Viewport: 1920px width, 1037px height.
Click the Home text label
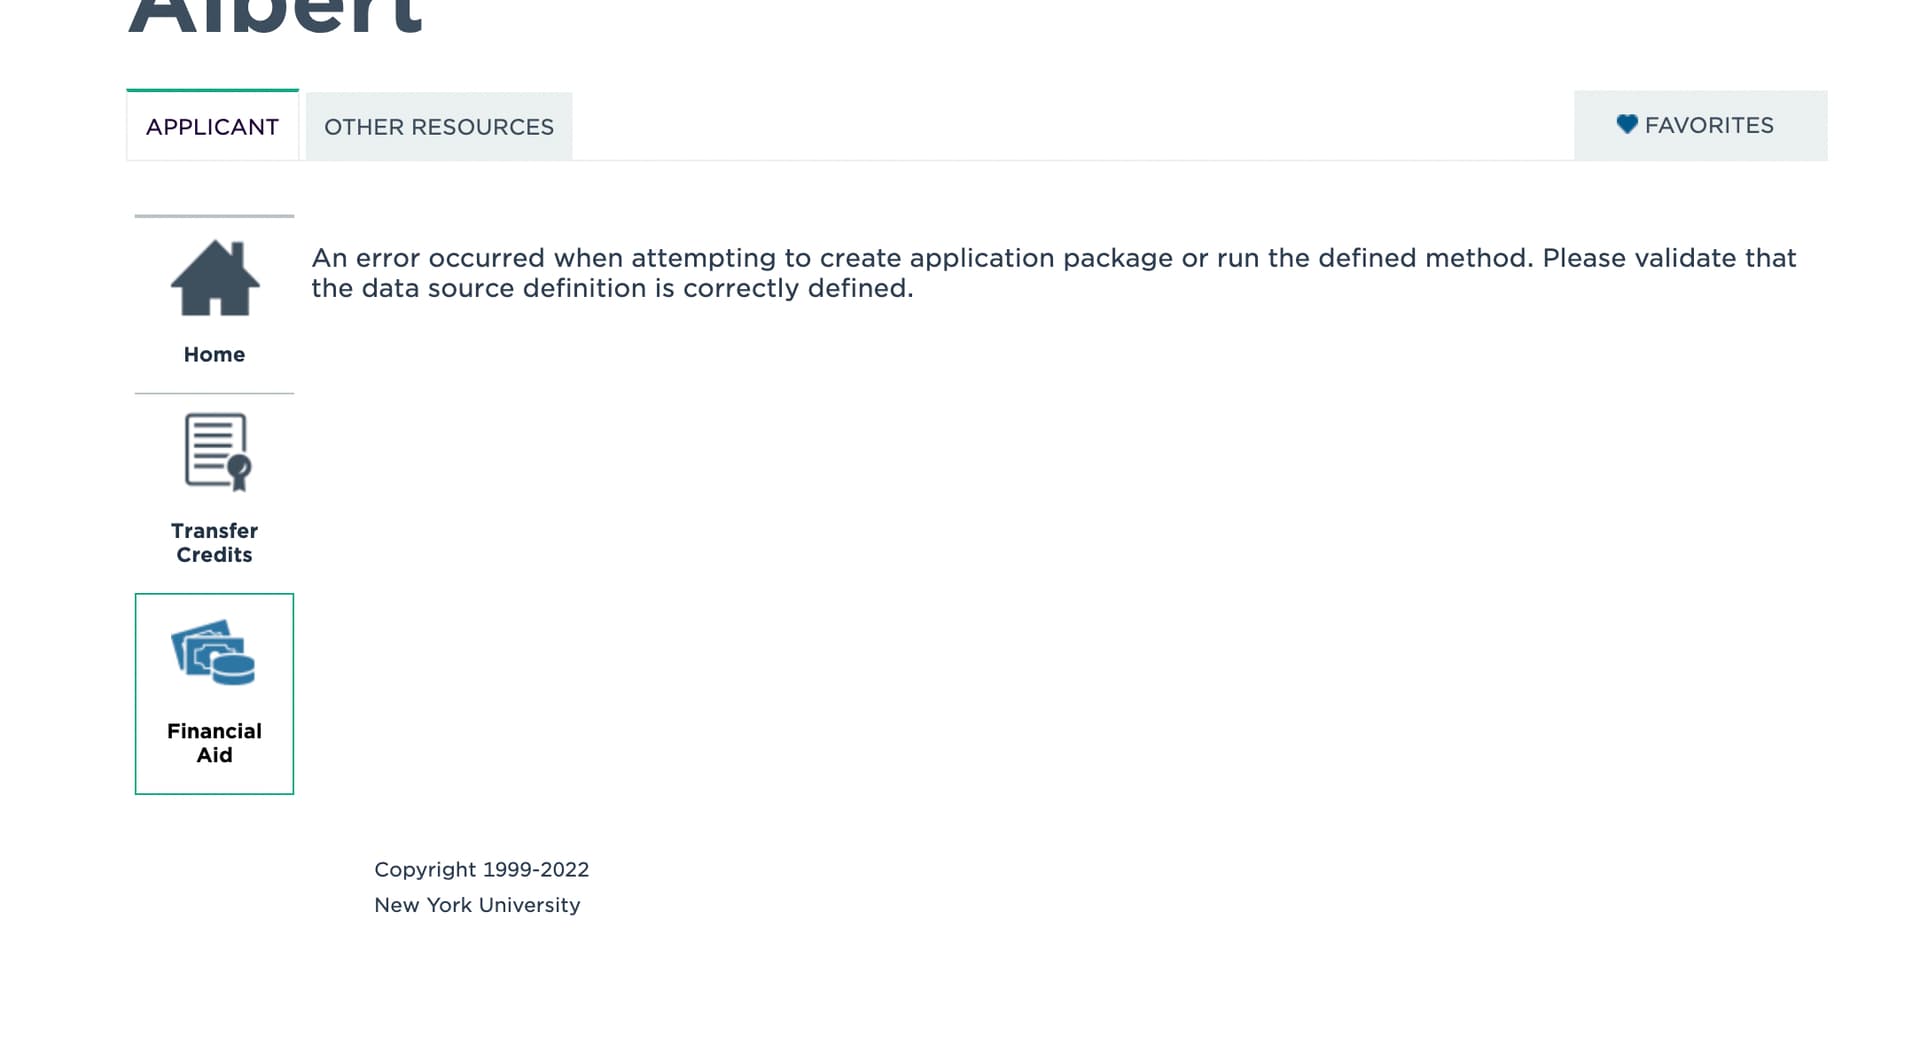click(214, 355)
